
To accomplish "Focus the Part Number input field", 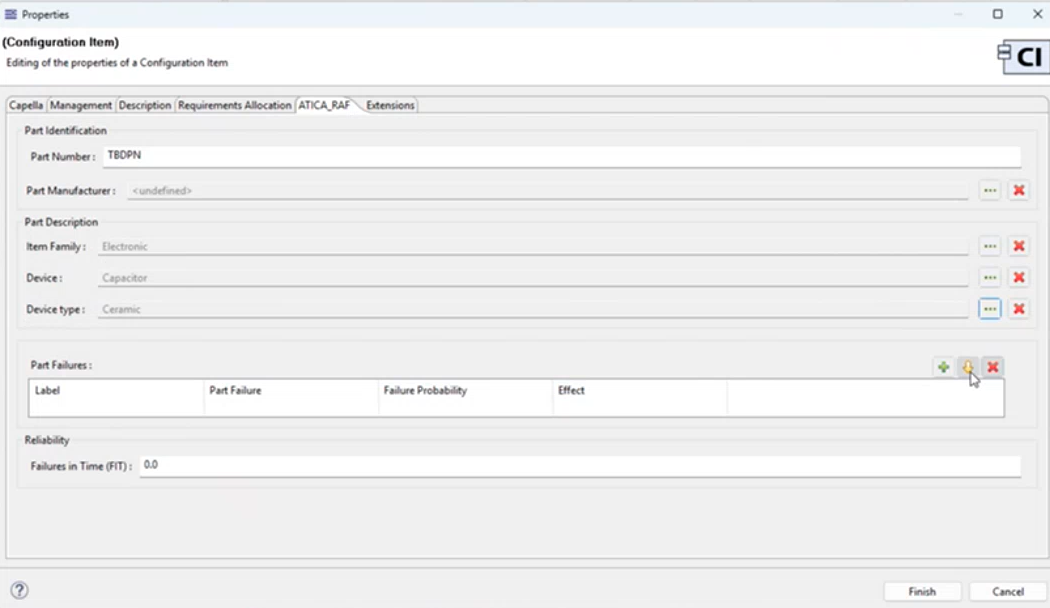I will [562, 156].
